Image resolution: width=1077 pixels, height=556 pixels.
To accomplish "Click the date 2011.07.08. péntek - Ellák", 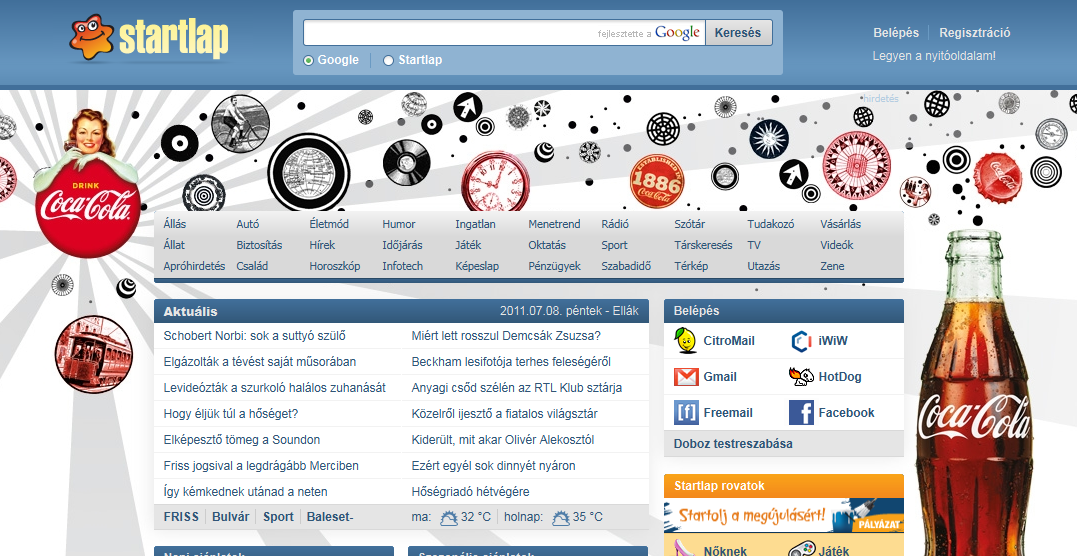I will point(569,311).
